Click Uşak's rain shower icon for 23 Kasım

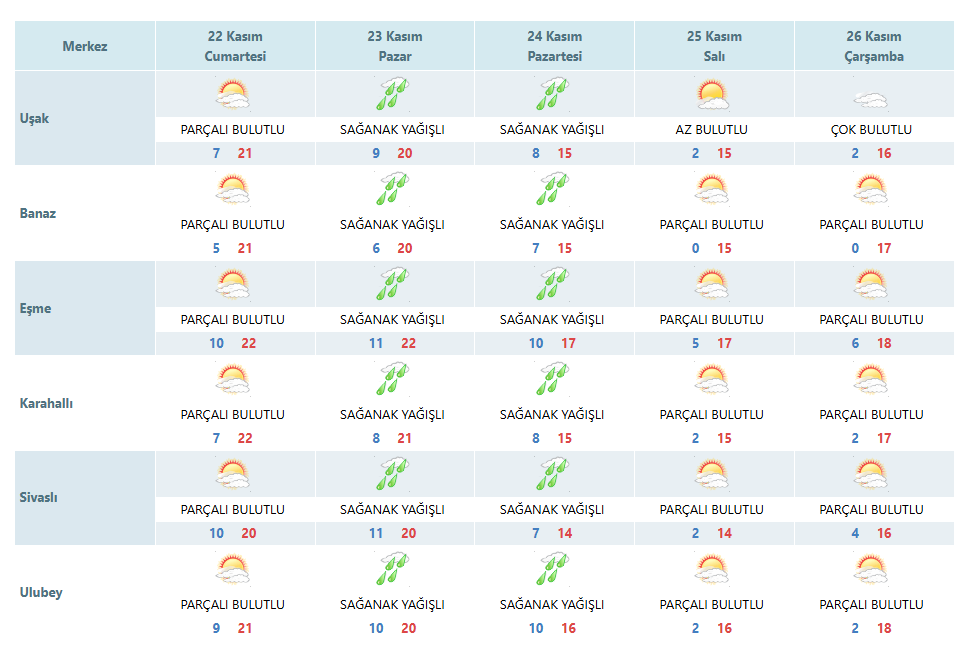tap(393, 94)
